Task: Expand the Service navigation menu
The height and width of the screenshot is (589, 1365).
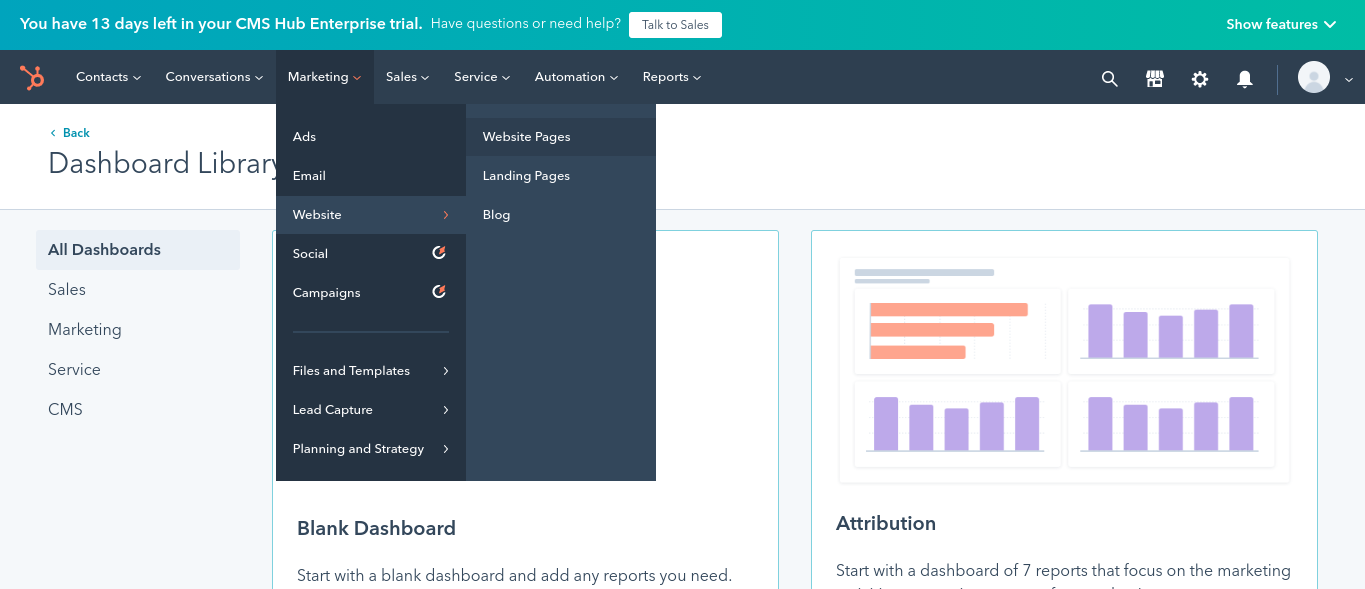Action: tap(482, 77)
